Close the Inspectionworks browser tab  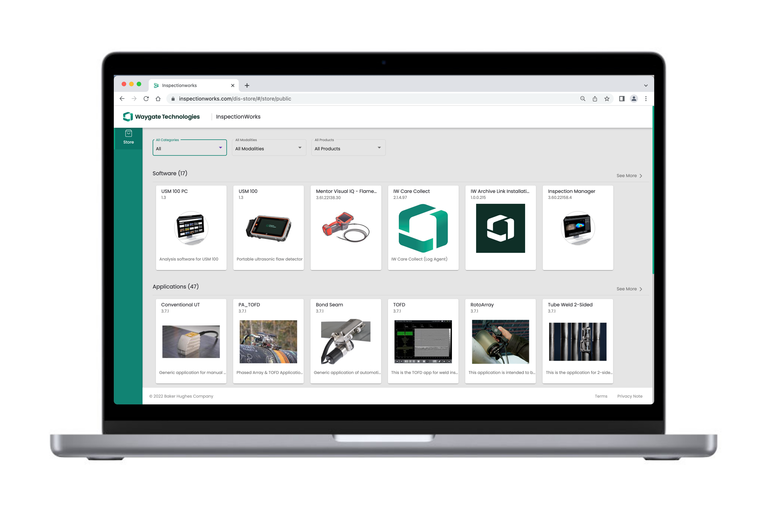233,85
